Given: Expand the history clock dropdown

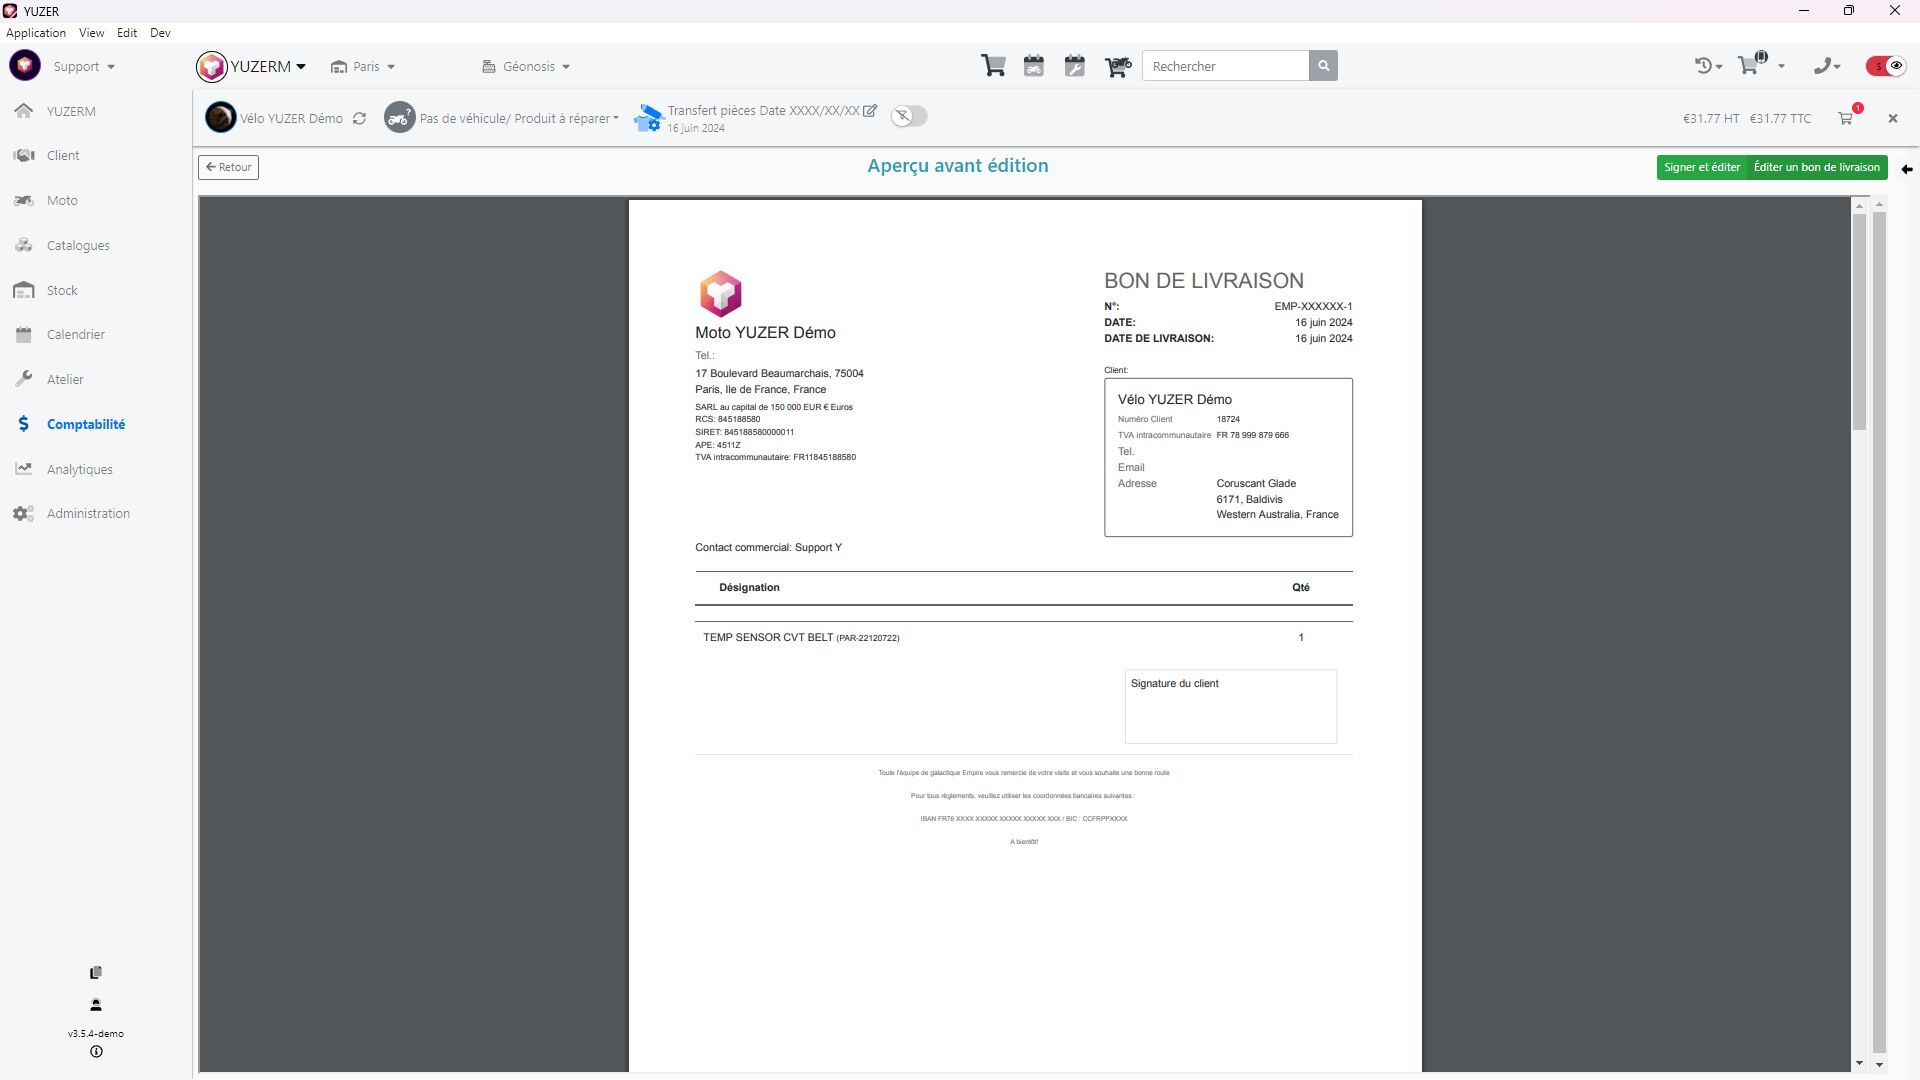Looking at the screenshot, I should coord(1708,66).
